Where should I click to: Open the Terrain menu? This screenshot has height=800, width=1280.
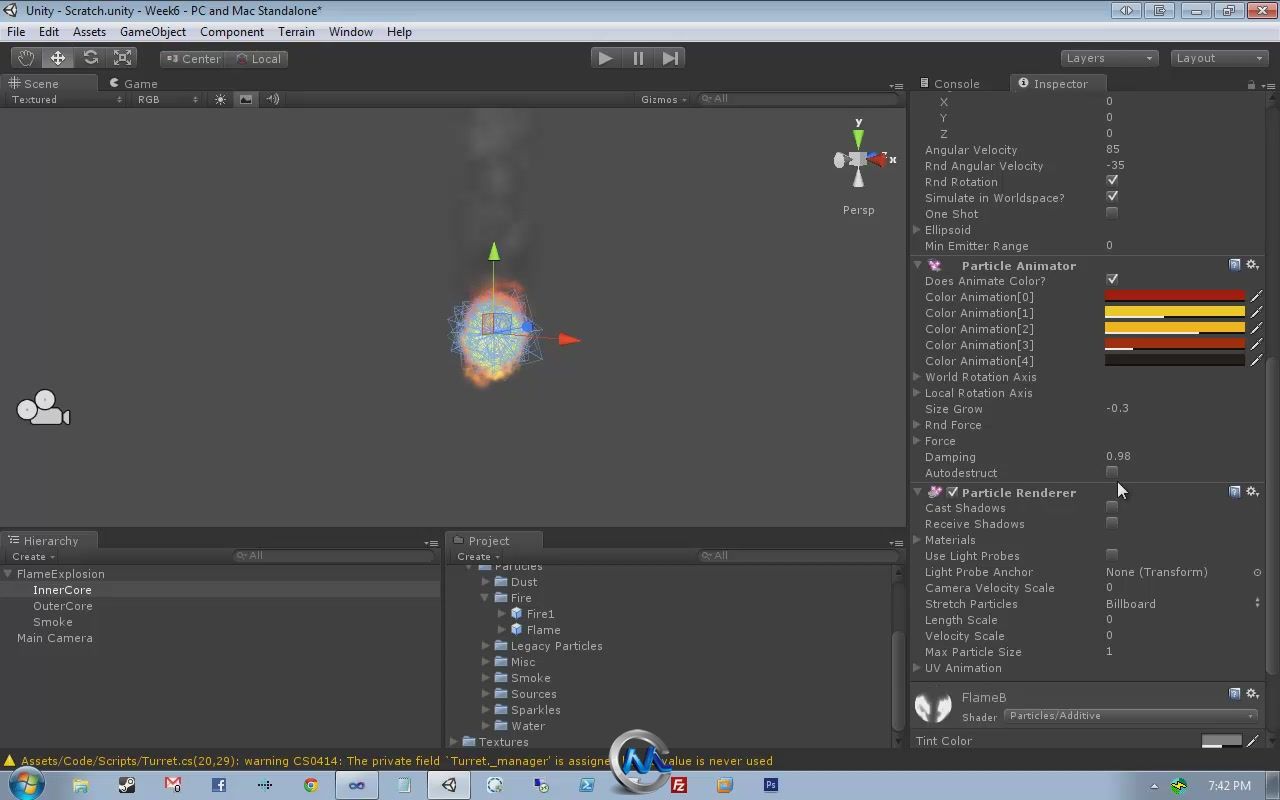pyautogui.click(x=296, y=32)
